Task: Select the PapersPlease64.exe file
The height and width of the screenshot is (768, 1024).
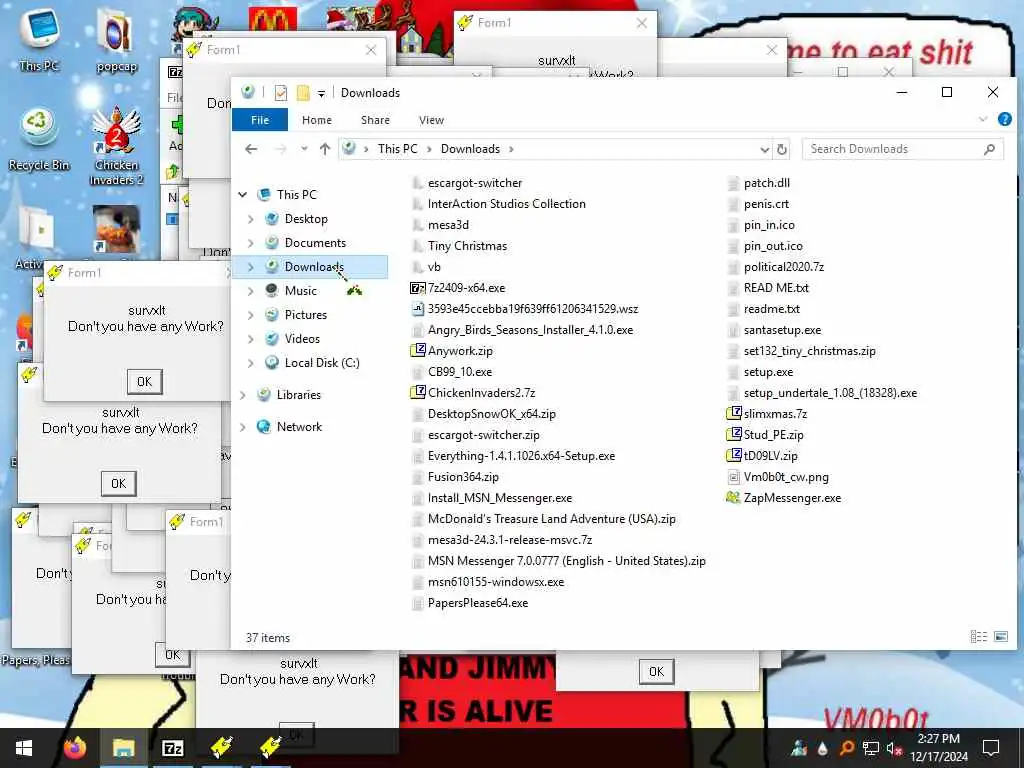Action: pyautogui.click(x=470, y=603)
